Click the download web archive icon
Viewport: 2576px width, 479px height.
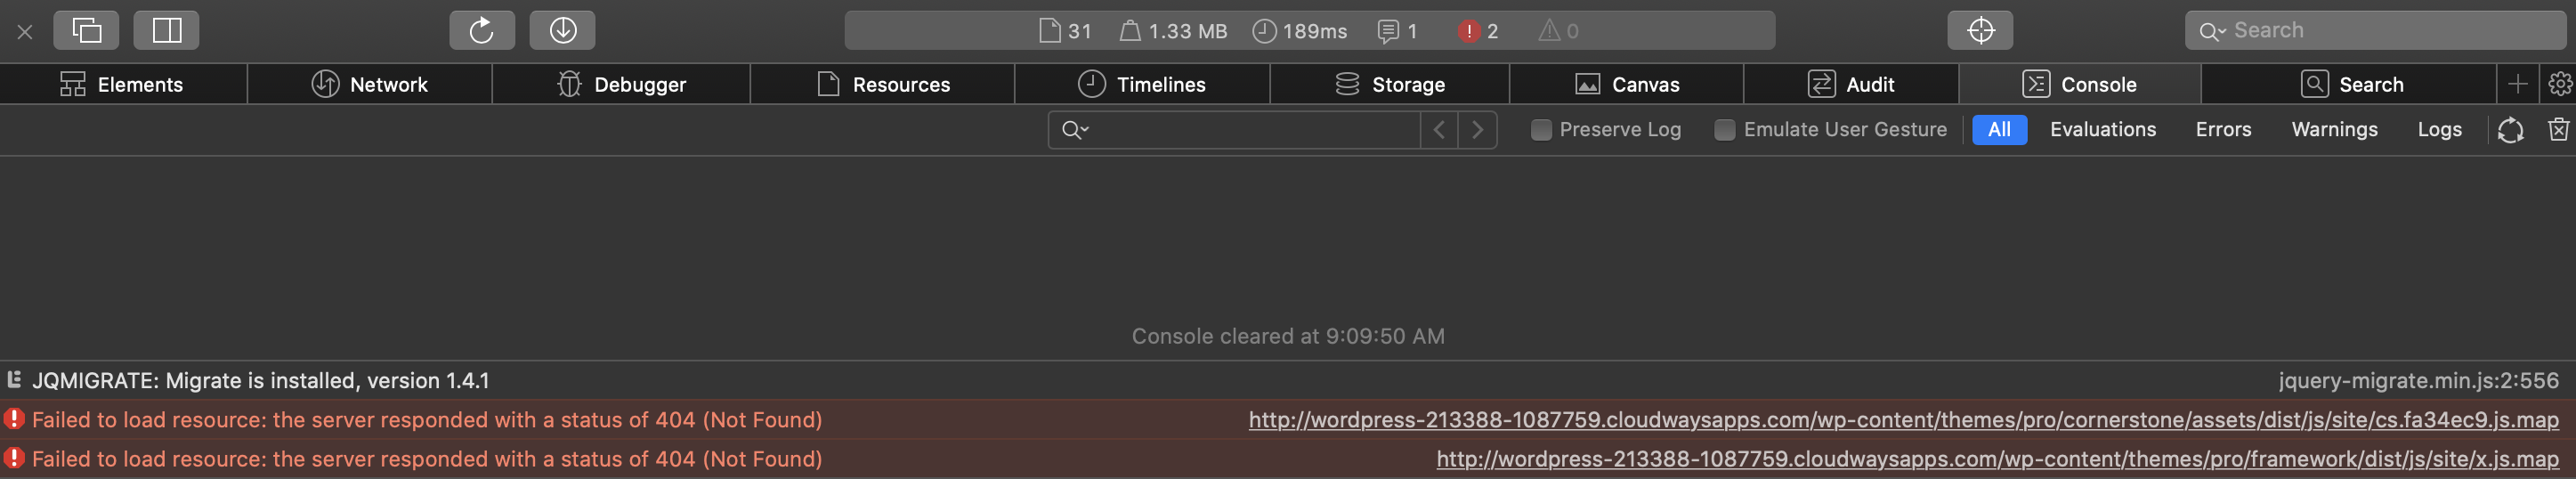[x=562, y=30]
